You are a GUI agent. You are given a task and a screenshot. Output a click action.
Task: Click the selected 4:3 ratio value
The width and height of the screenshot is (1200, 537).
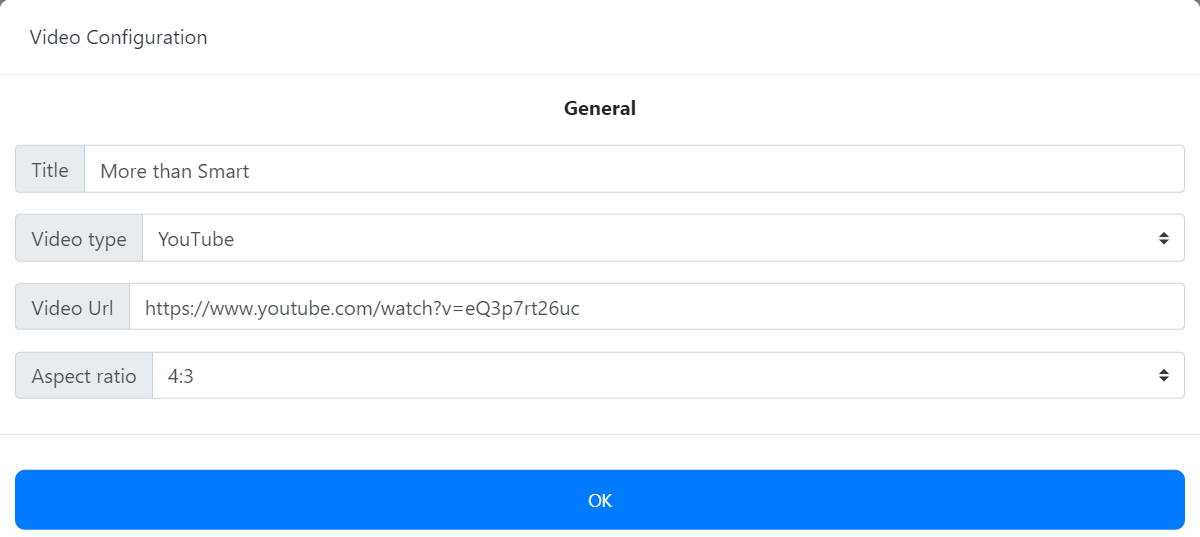click(181, 376)
